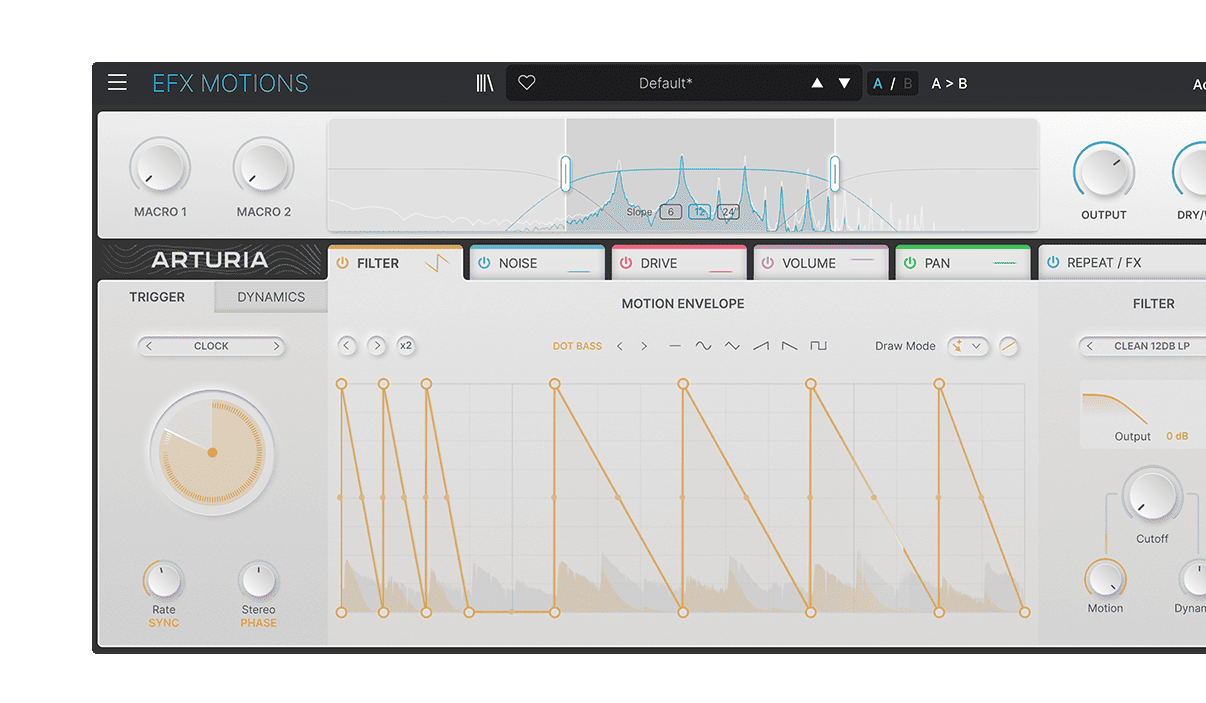Screen dimensions: 1206x703
Task: Select the sine wave envelope shape
Action: tap(703, 346)
